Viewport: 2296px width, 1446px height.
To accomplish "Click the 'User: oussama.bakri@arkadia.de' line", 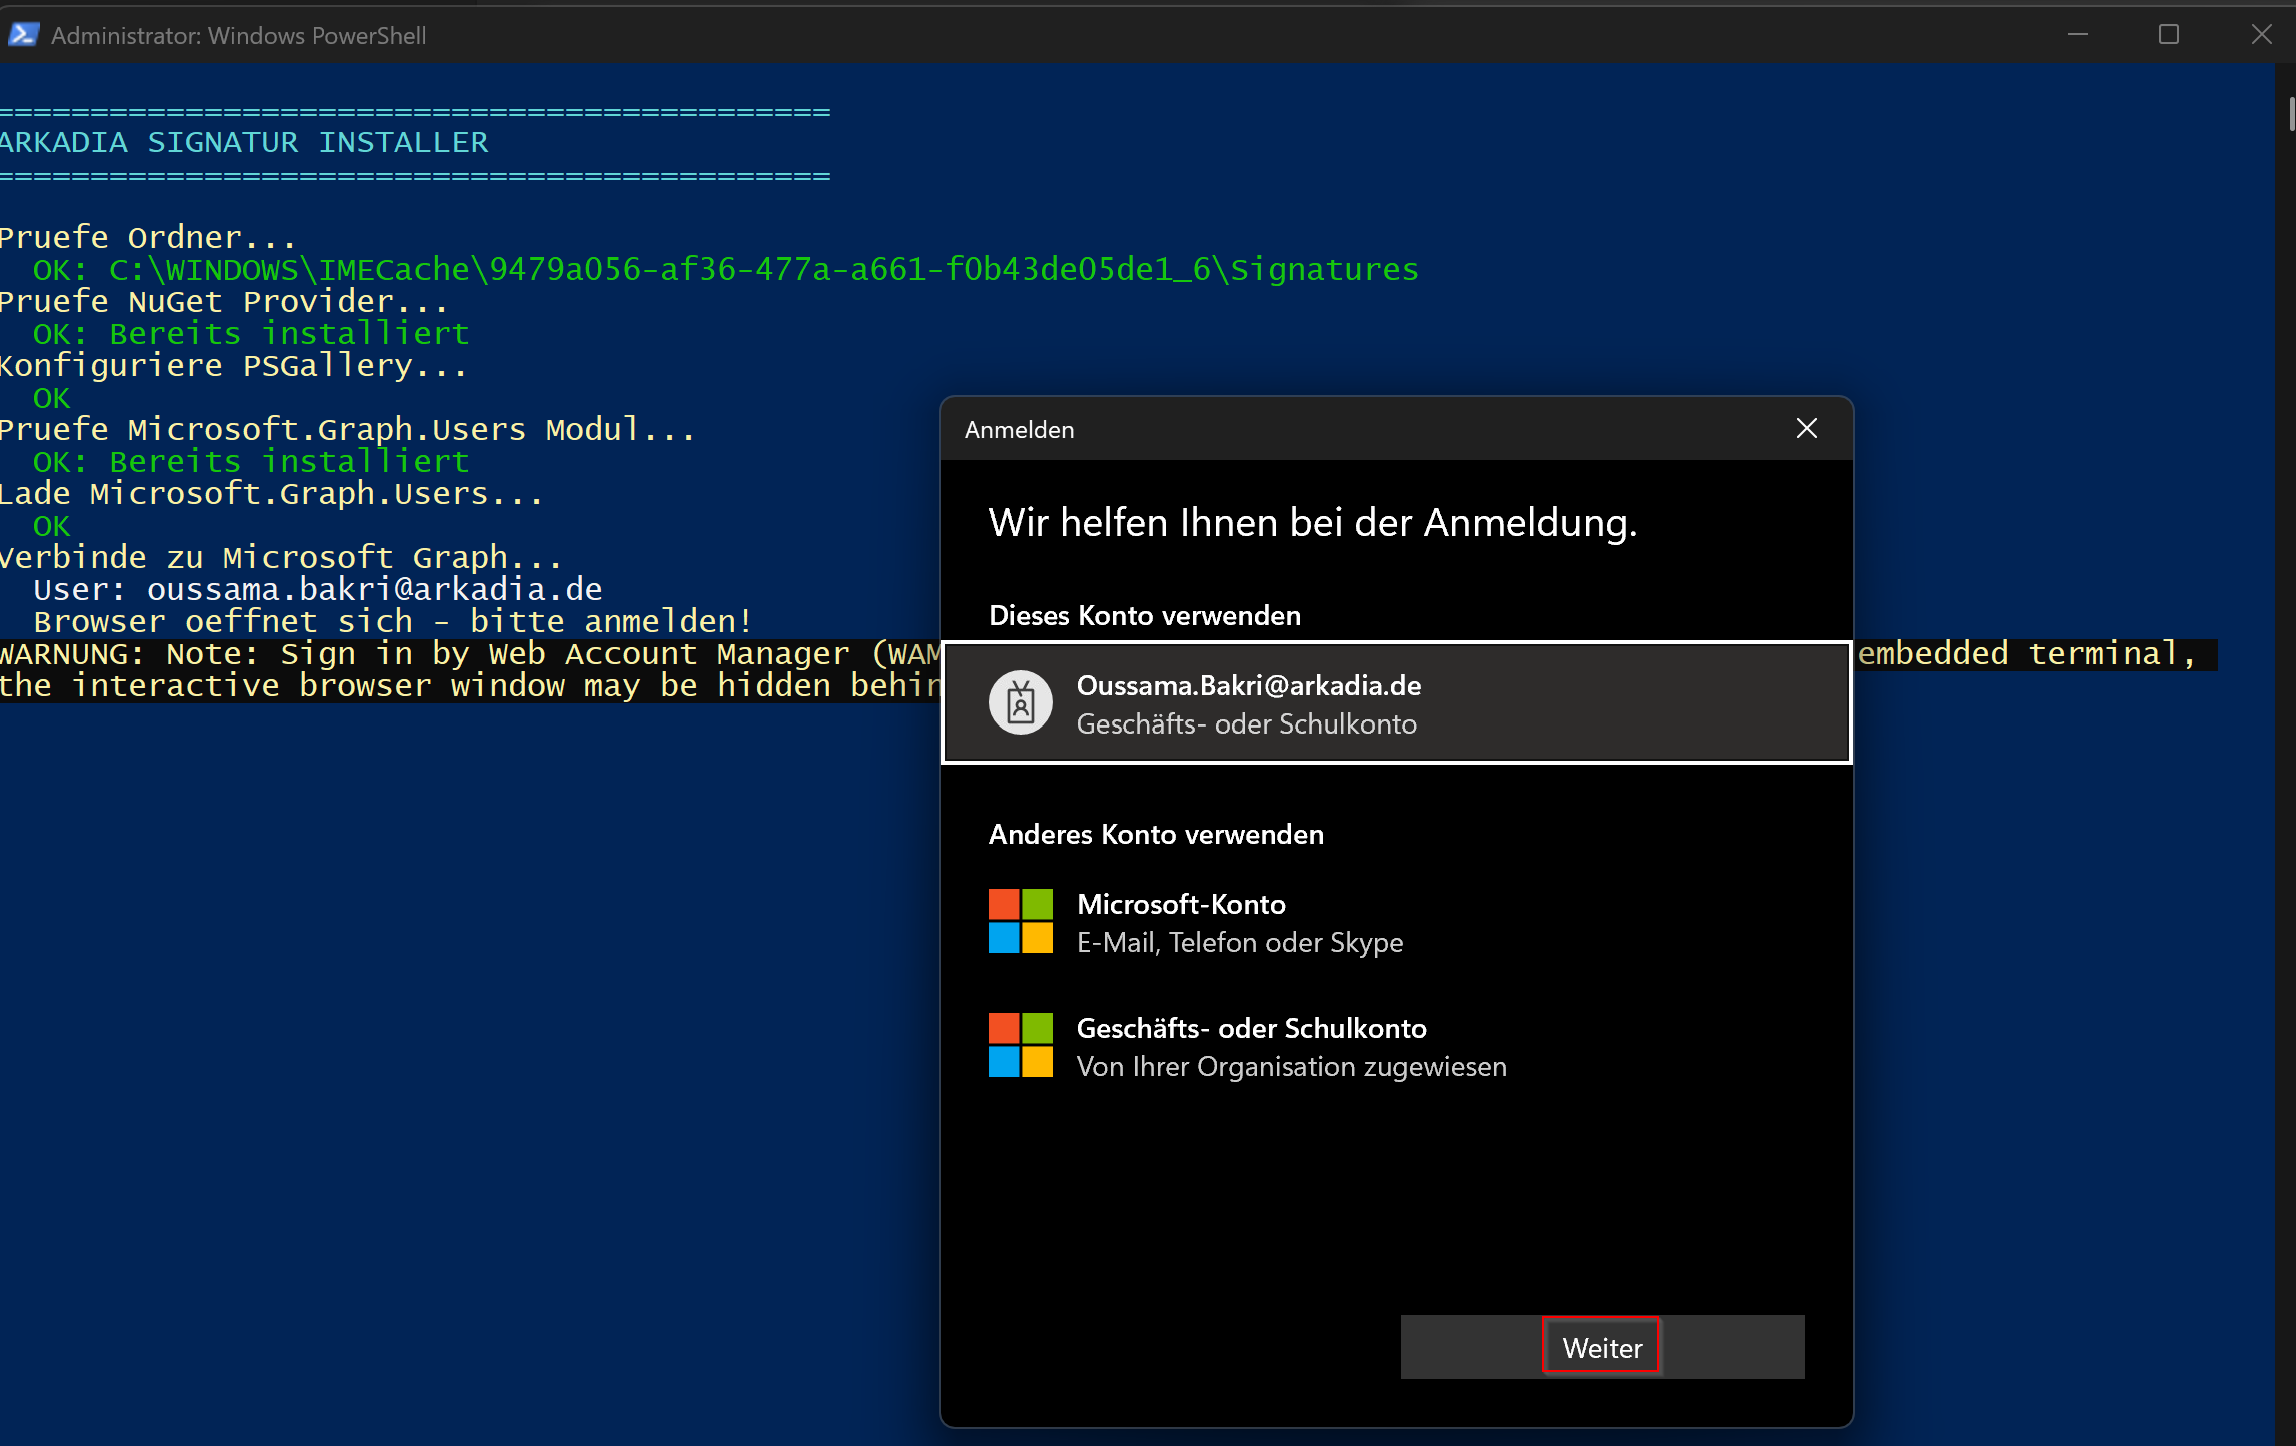I will pos(318,590).
